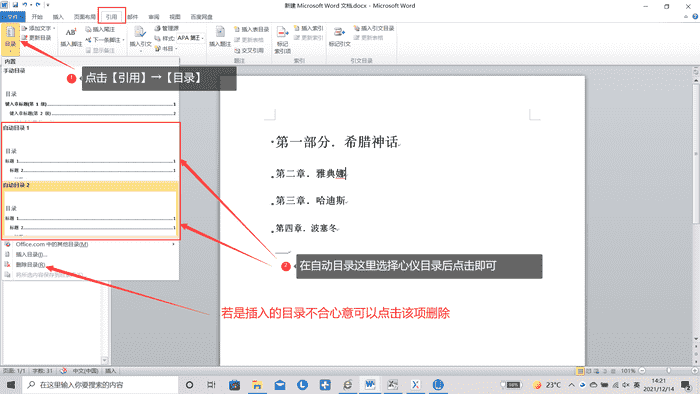Expand Office.com 中的其他目录 submenu

(x=90, y=245)
